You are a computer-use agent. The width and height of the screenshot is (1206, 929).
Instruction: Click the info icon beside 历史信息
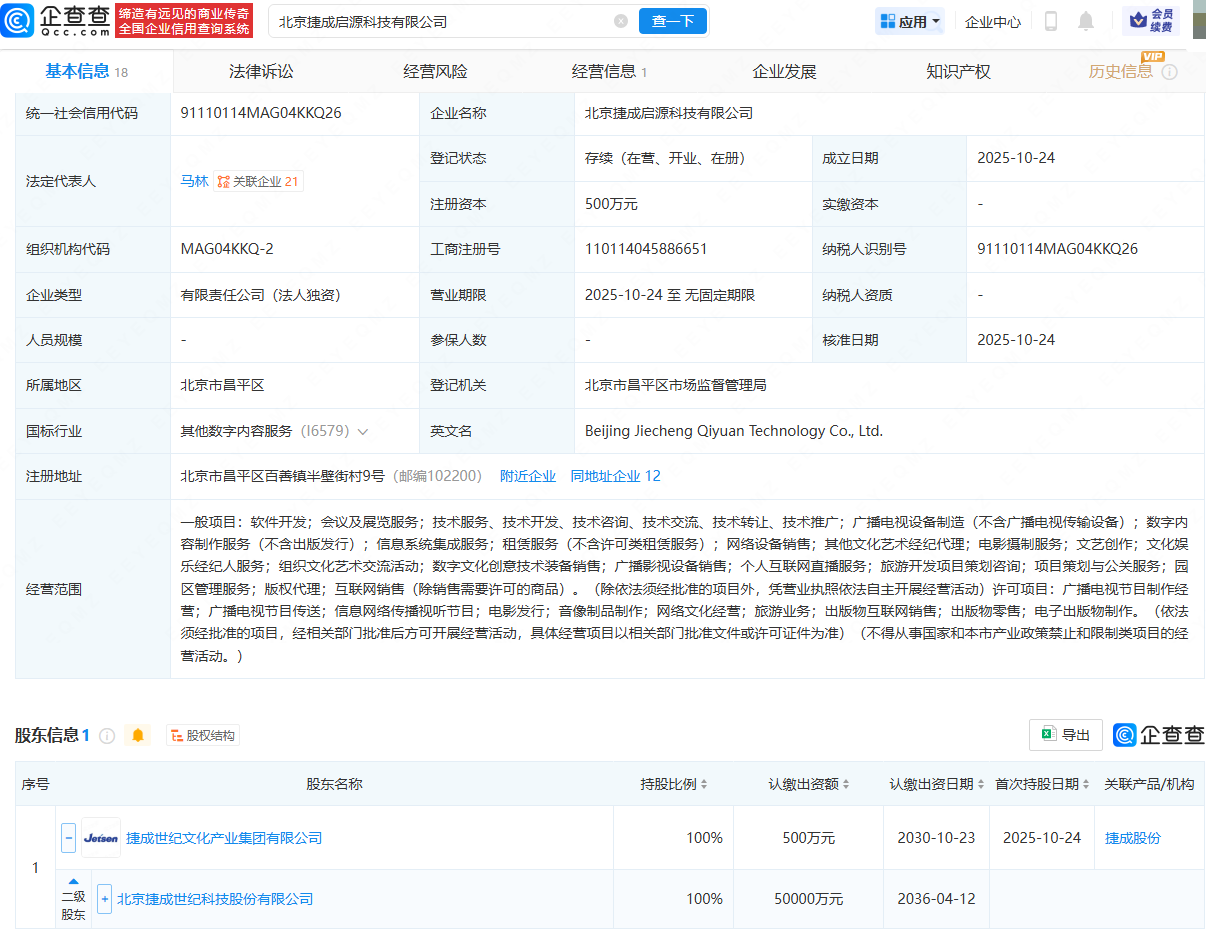(1170, 72)
